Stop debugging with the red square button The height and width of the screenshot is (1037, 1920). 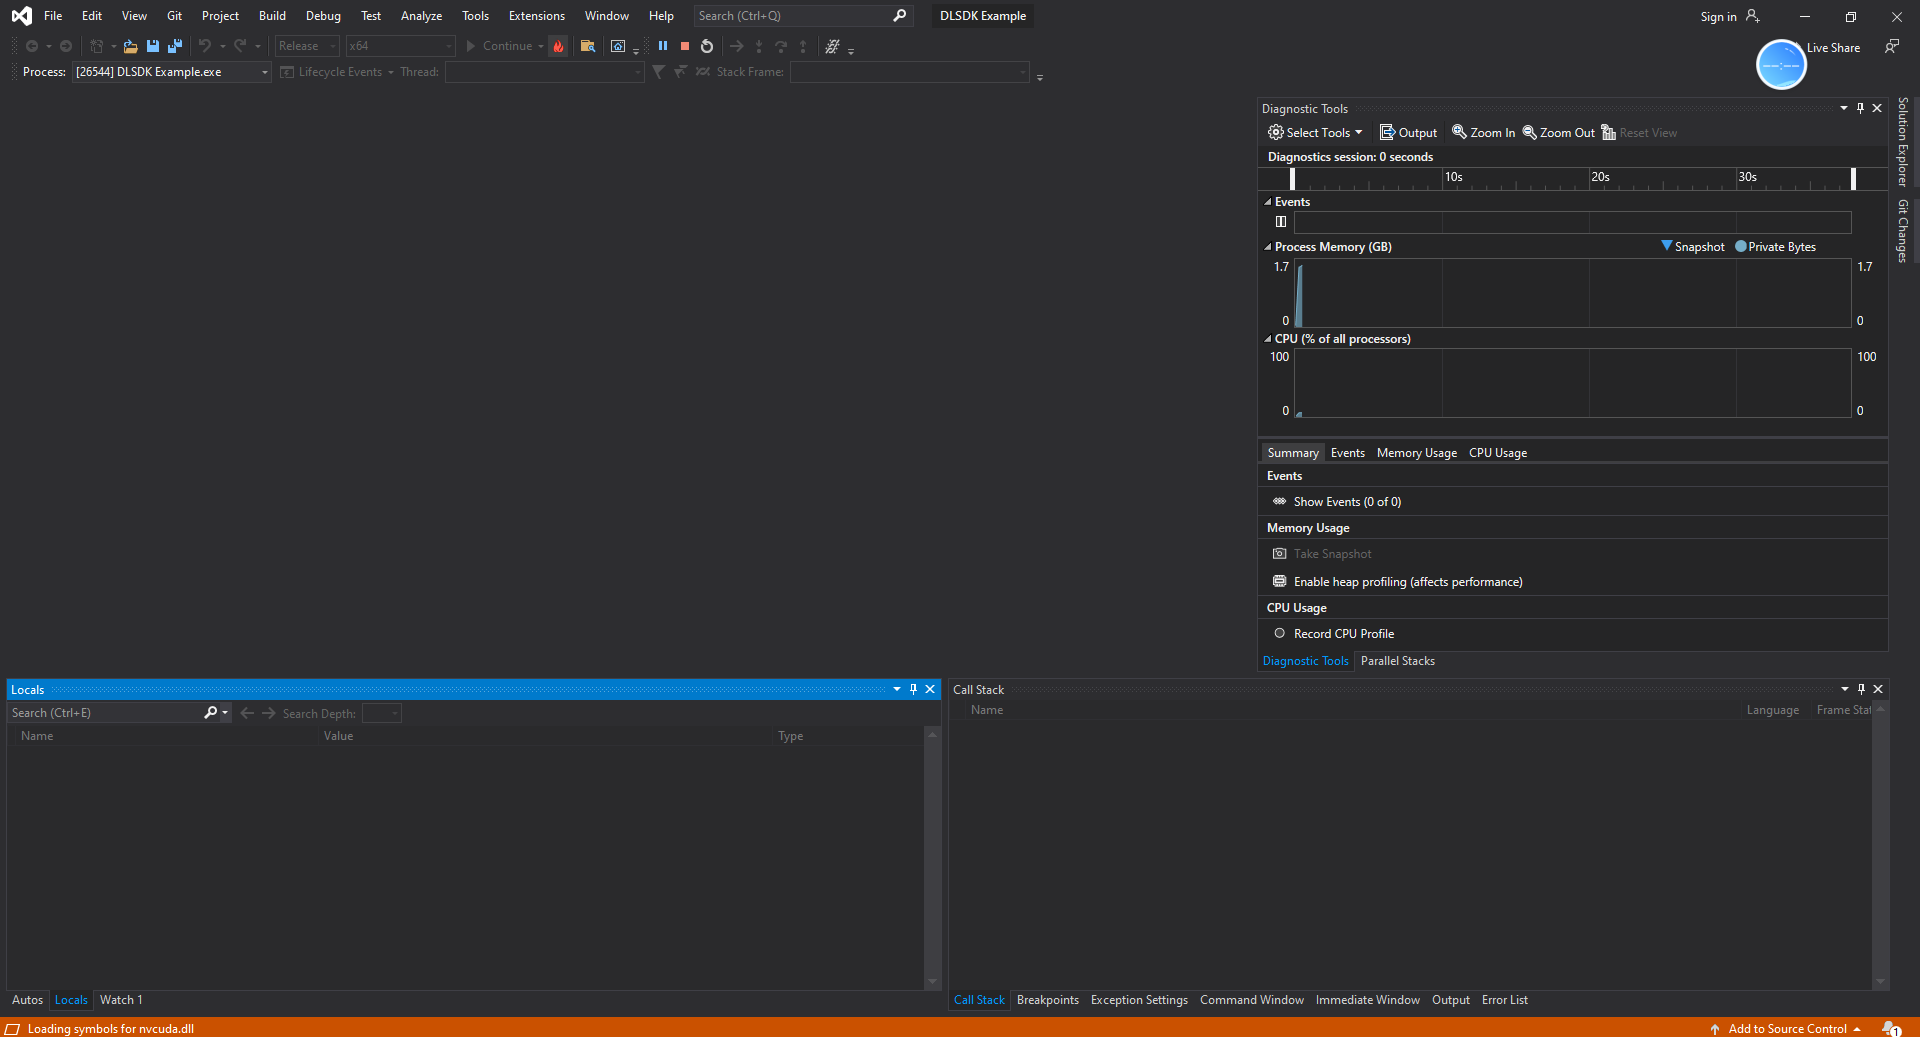685,46
